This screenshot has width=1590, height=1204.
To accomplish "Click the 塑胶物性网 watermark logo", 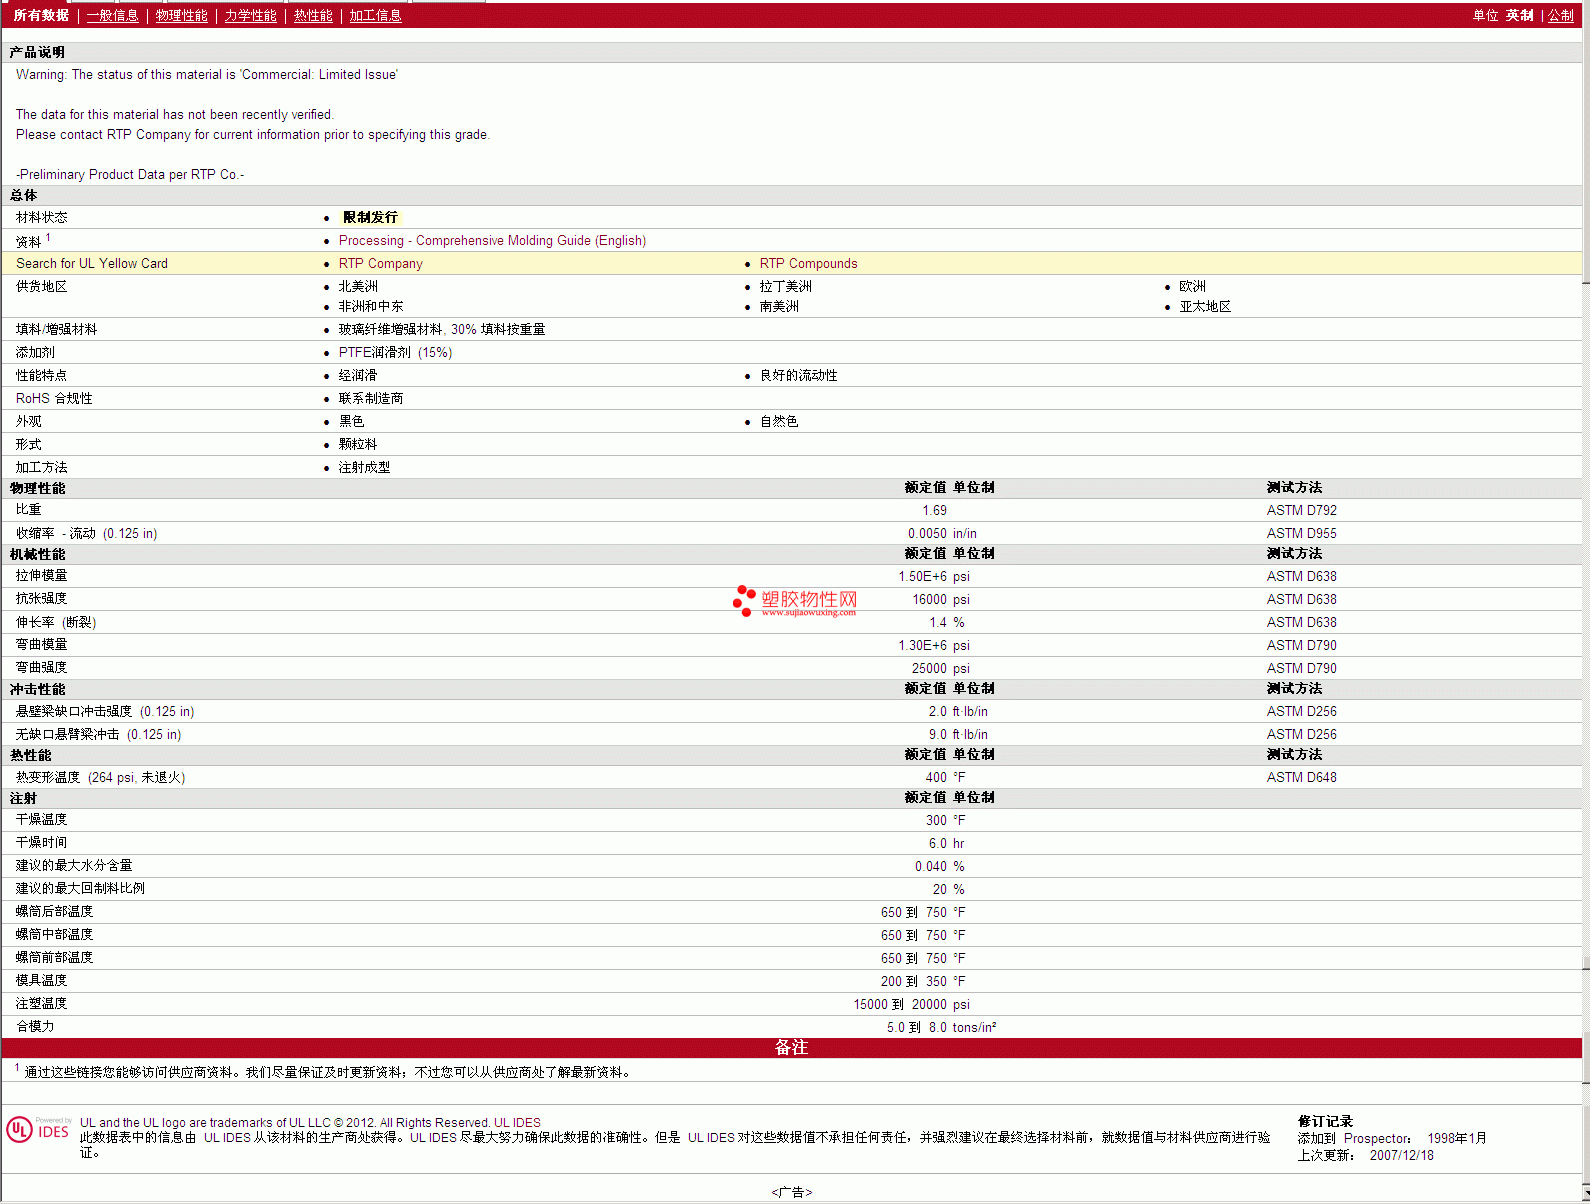I will [796, 601].
